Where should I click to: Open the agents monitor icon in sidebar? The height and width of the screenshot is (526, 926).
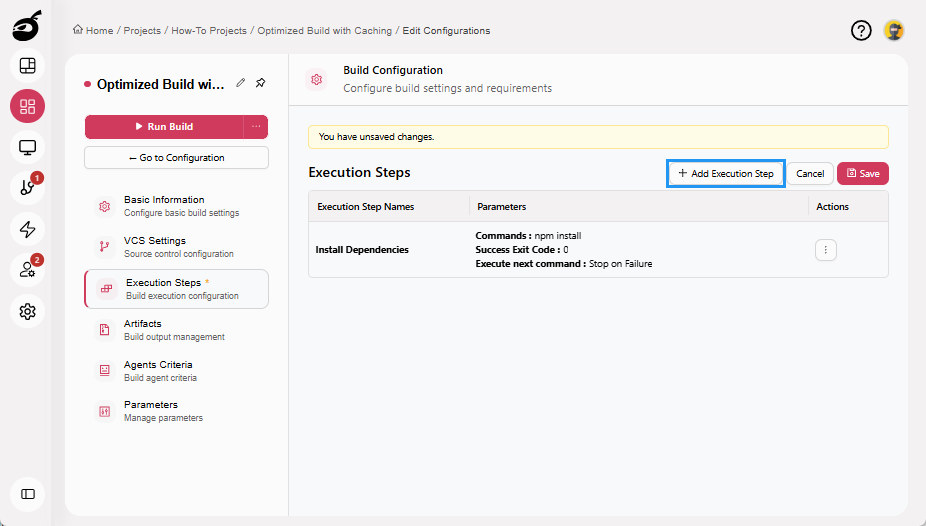[x=27, y=147]
